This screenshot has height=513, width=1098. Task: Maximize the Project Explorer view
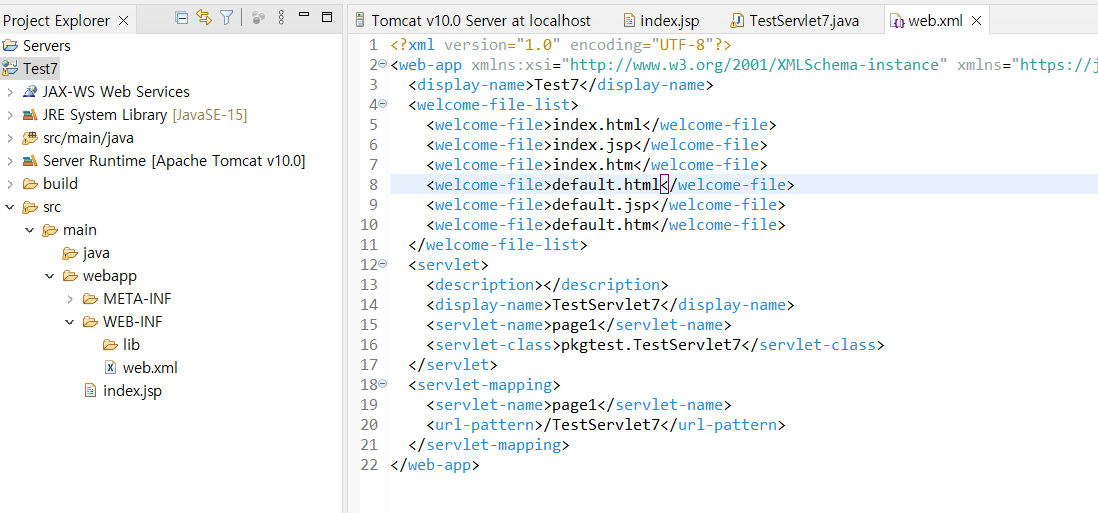click(327, 17)
